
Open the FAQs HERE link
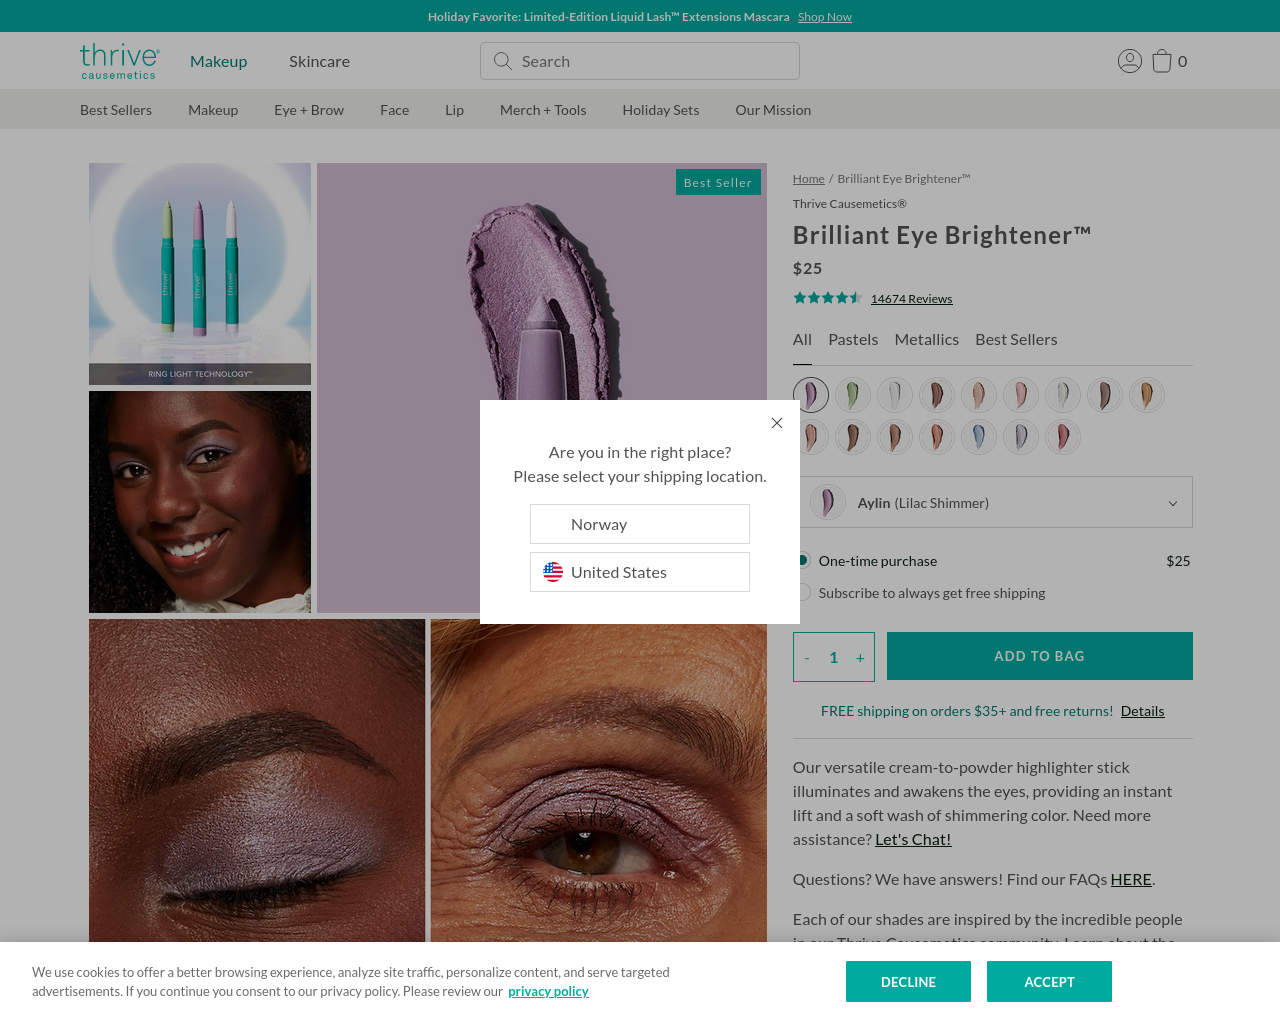click(1131, 879)
